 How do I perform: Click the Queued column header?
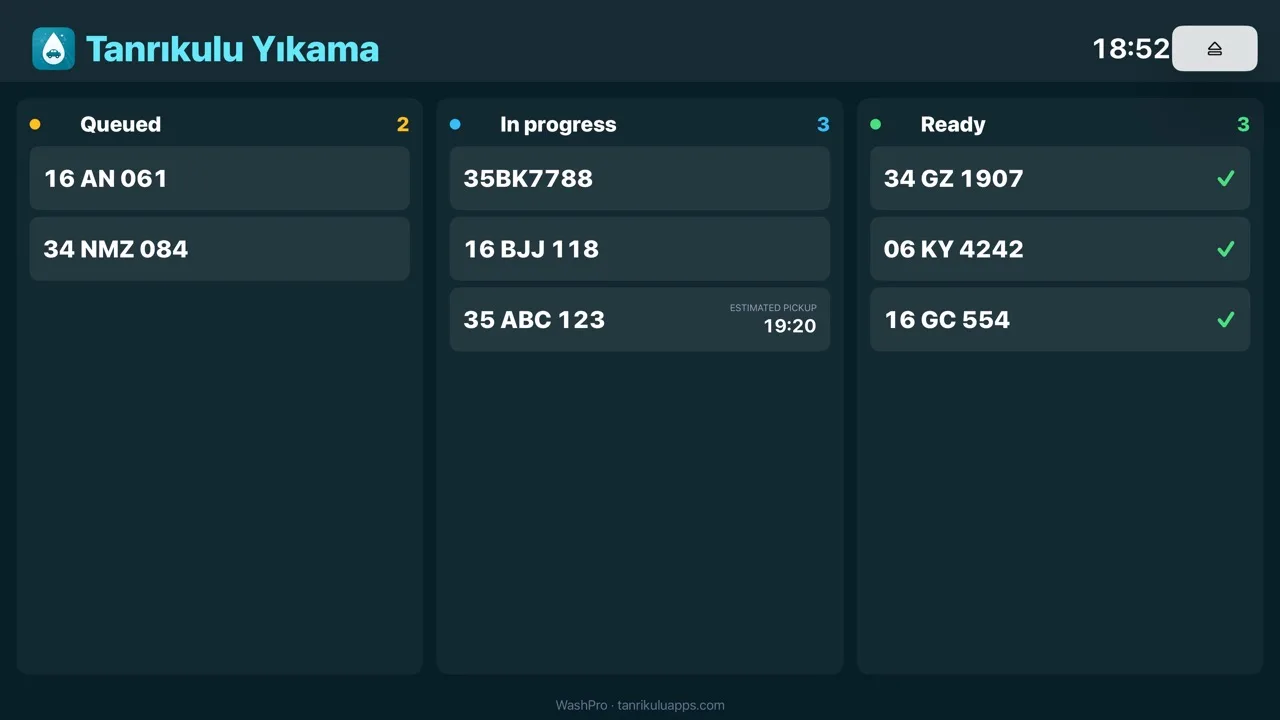(x=120, y=125)
